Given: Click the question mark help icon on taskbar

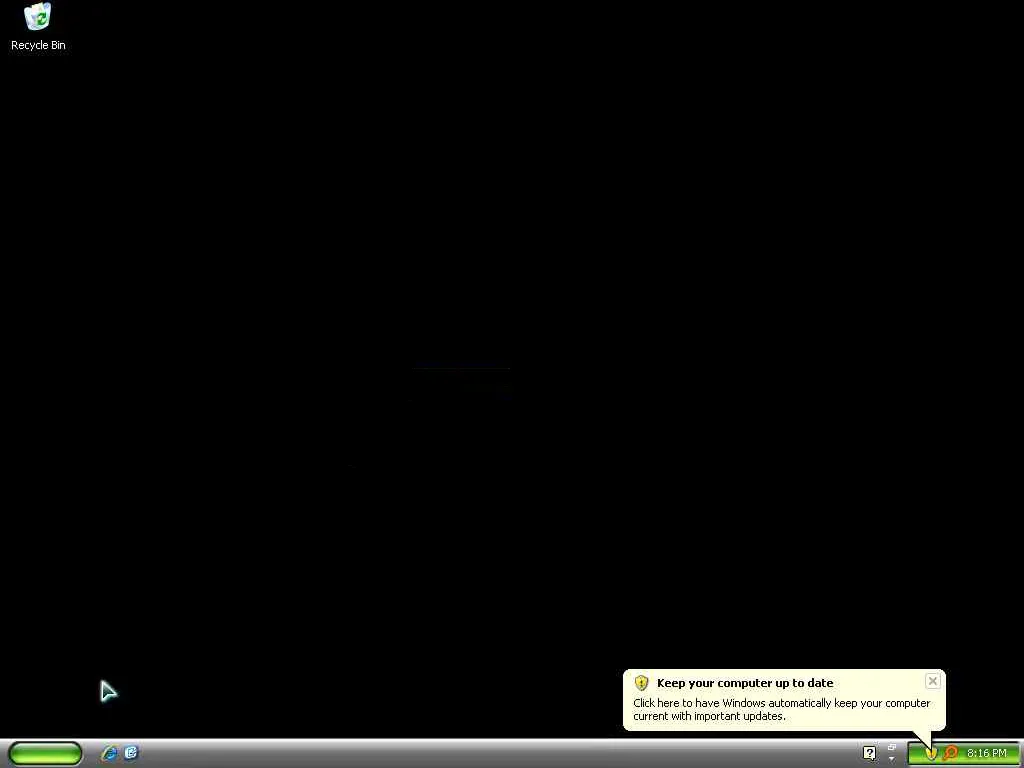Looking at the screenshot, I should point(869,753).
